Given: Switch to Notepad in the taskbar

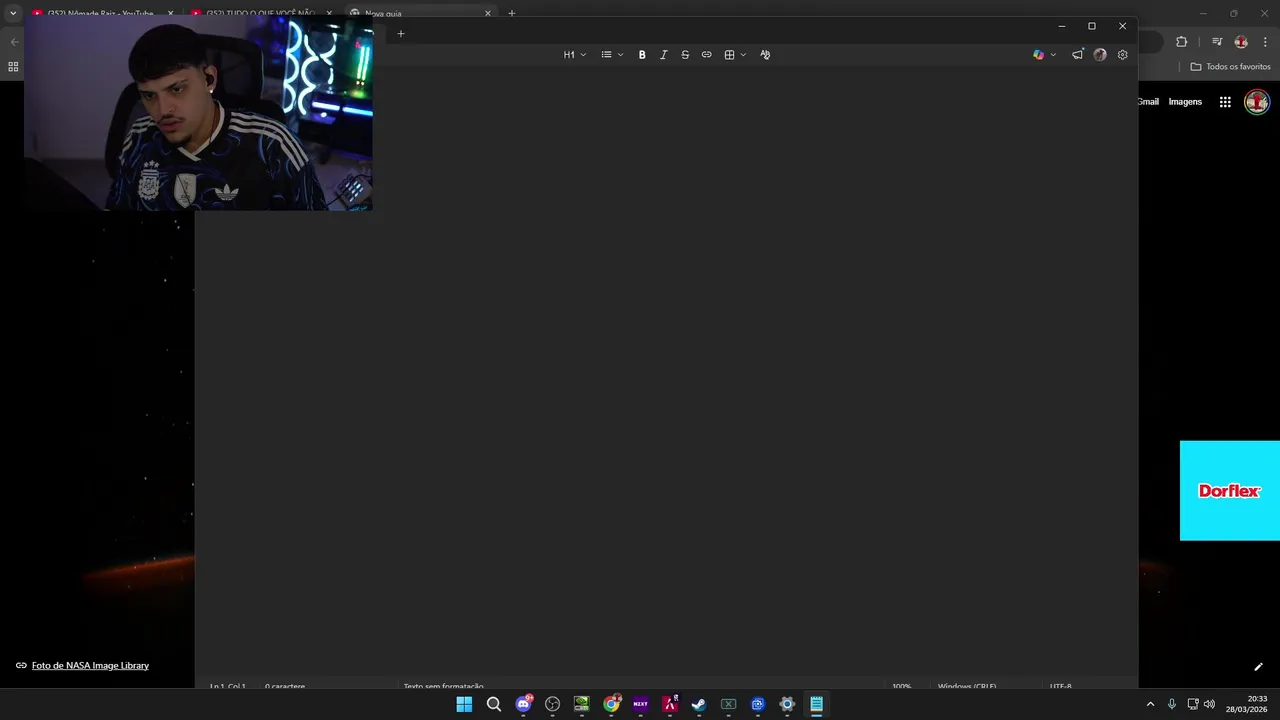Looking at the screenshot, I should coord(817,704).
